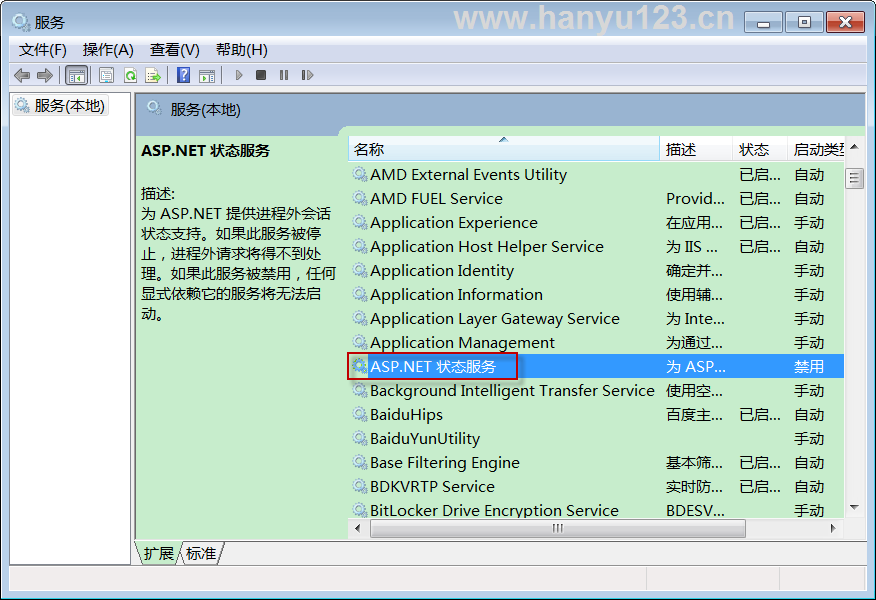Click gear icon beside BaiduYunUtility
Image resolution: width=876 pixels, height=600 pixels.
pyautogui.click(x=360, y=439)
